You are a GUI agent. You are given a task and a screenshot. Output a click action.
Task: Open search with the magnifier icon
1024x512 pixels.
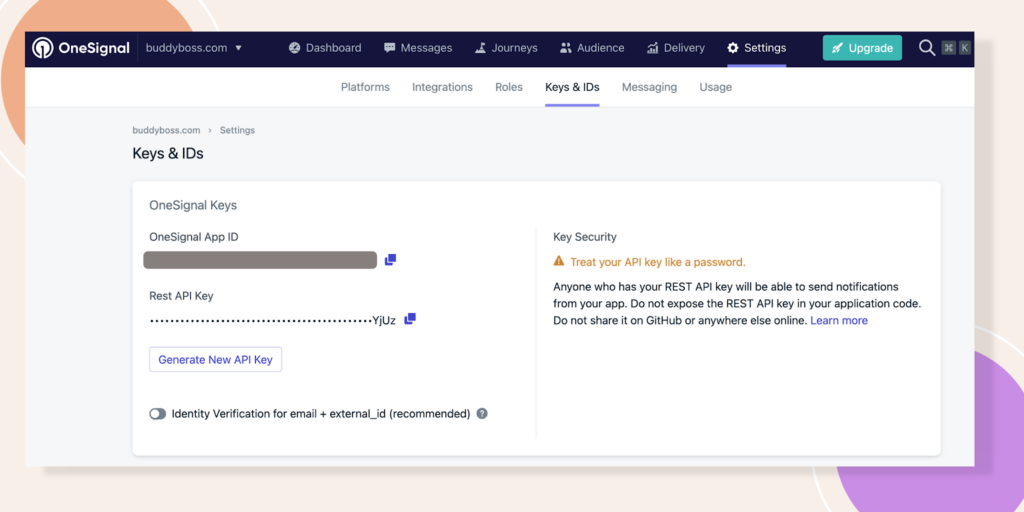tap(927, 48)
